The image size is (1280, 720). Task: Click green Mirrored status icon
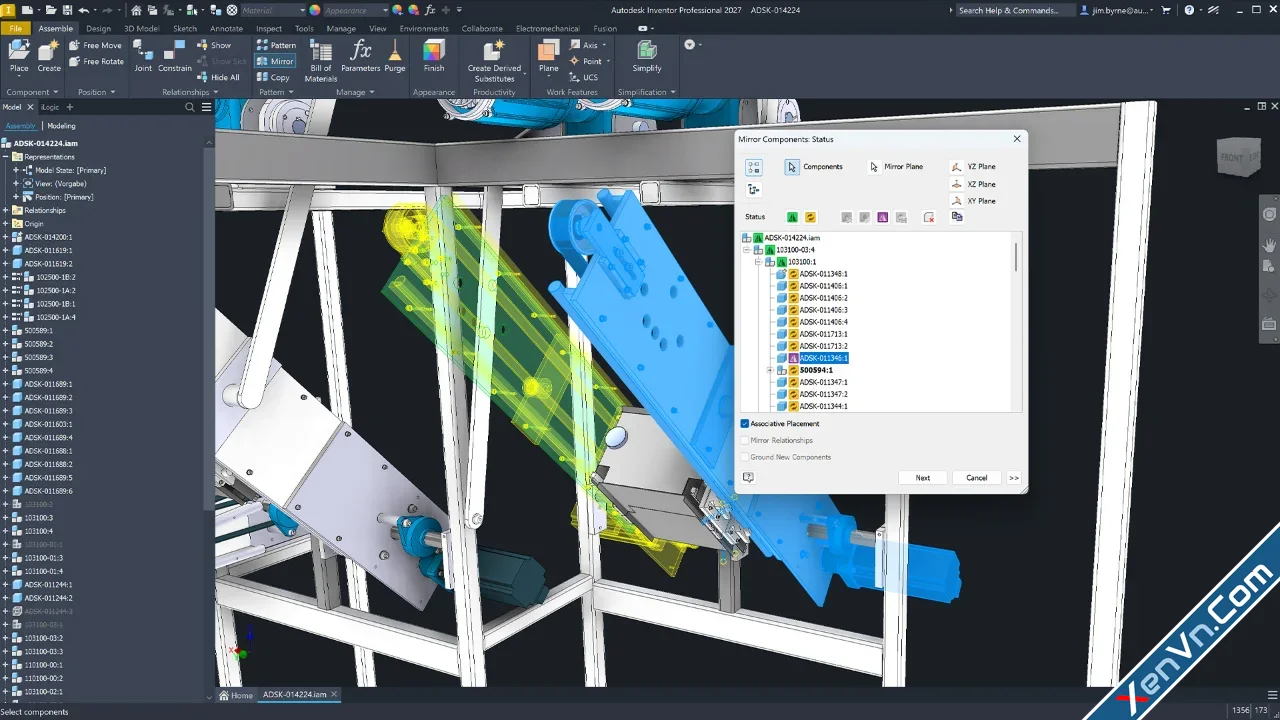coord(792,217)
